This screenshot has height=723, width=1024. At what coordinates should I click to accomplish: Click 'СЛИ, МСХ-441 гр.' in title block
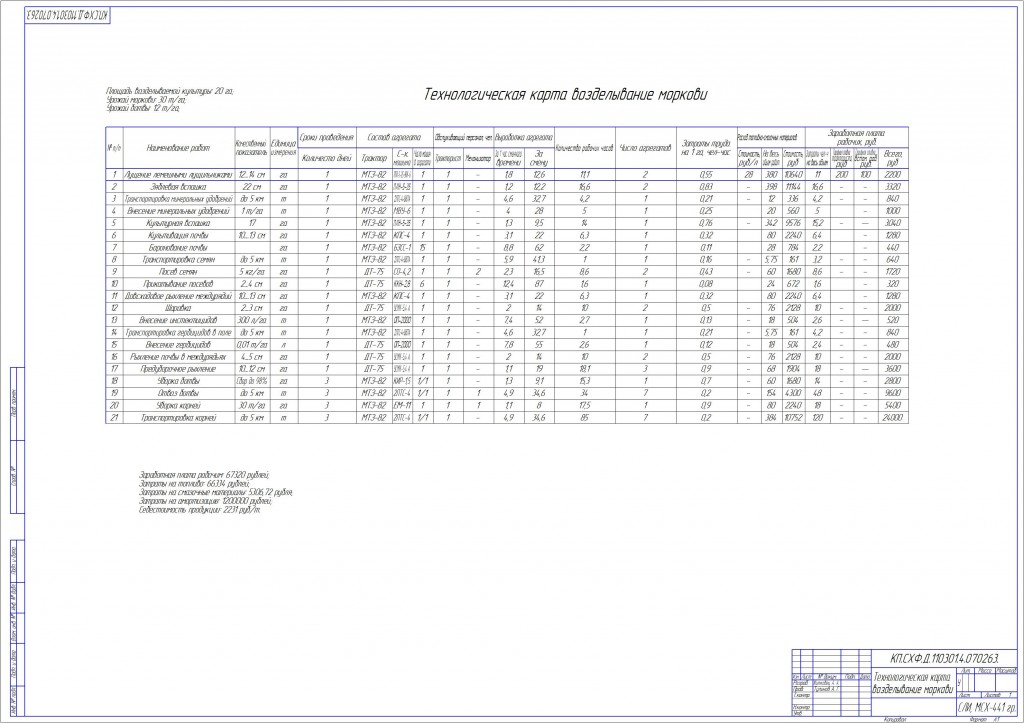987,708
